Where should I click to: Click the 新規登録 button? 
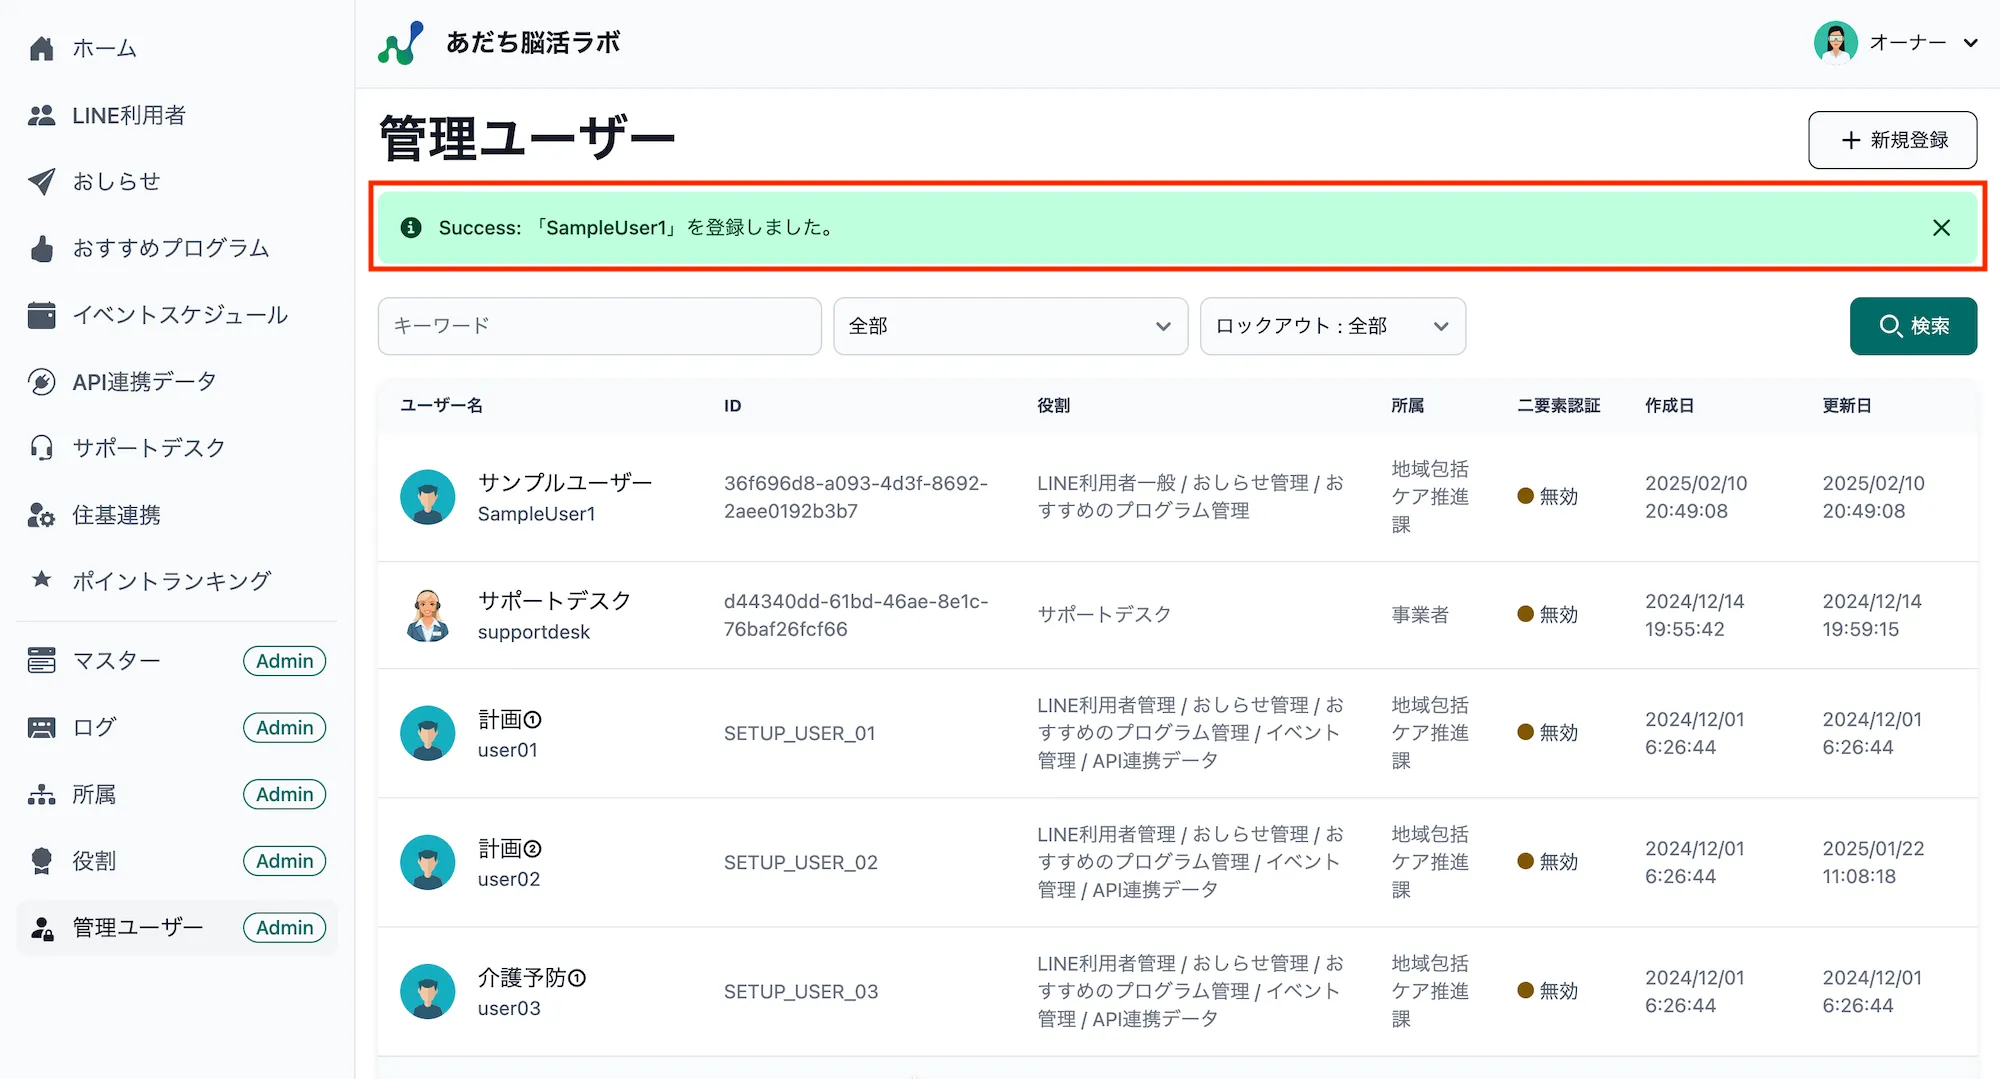[1891, 140]
